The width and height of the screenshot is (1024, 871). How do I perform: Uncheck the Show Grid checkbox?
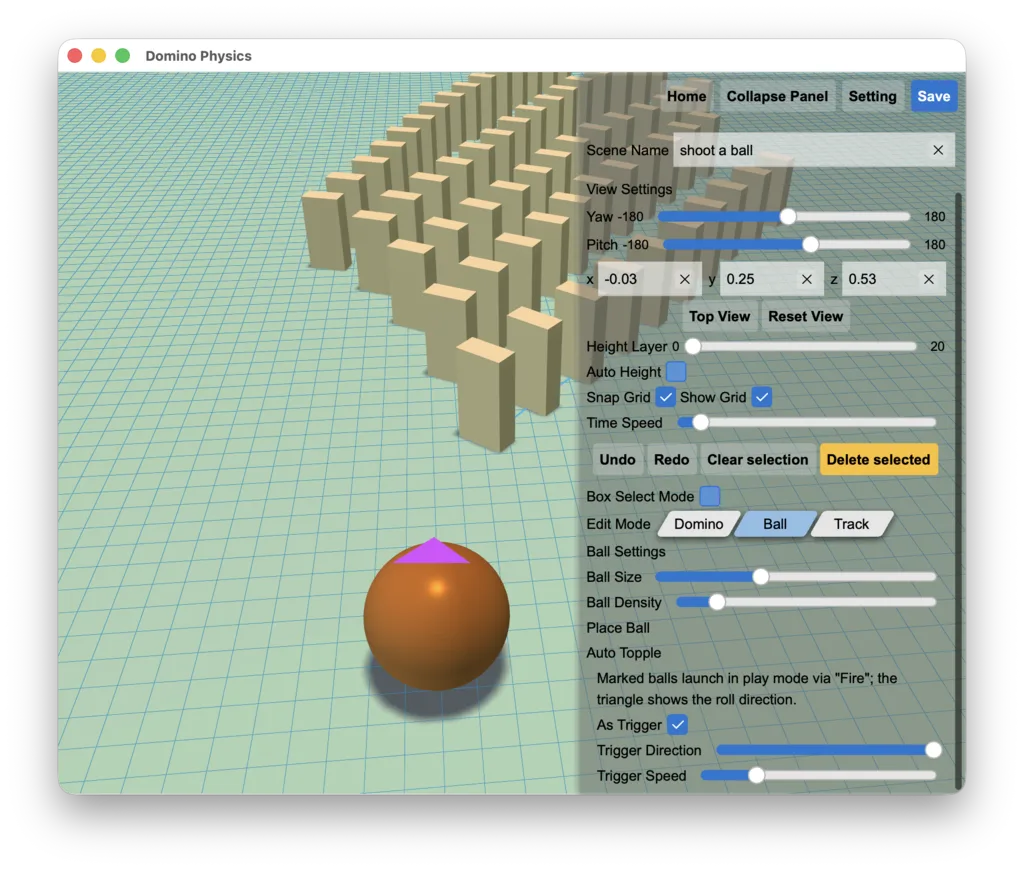(x=761, y=397)
